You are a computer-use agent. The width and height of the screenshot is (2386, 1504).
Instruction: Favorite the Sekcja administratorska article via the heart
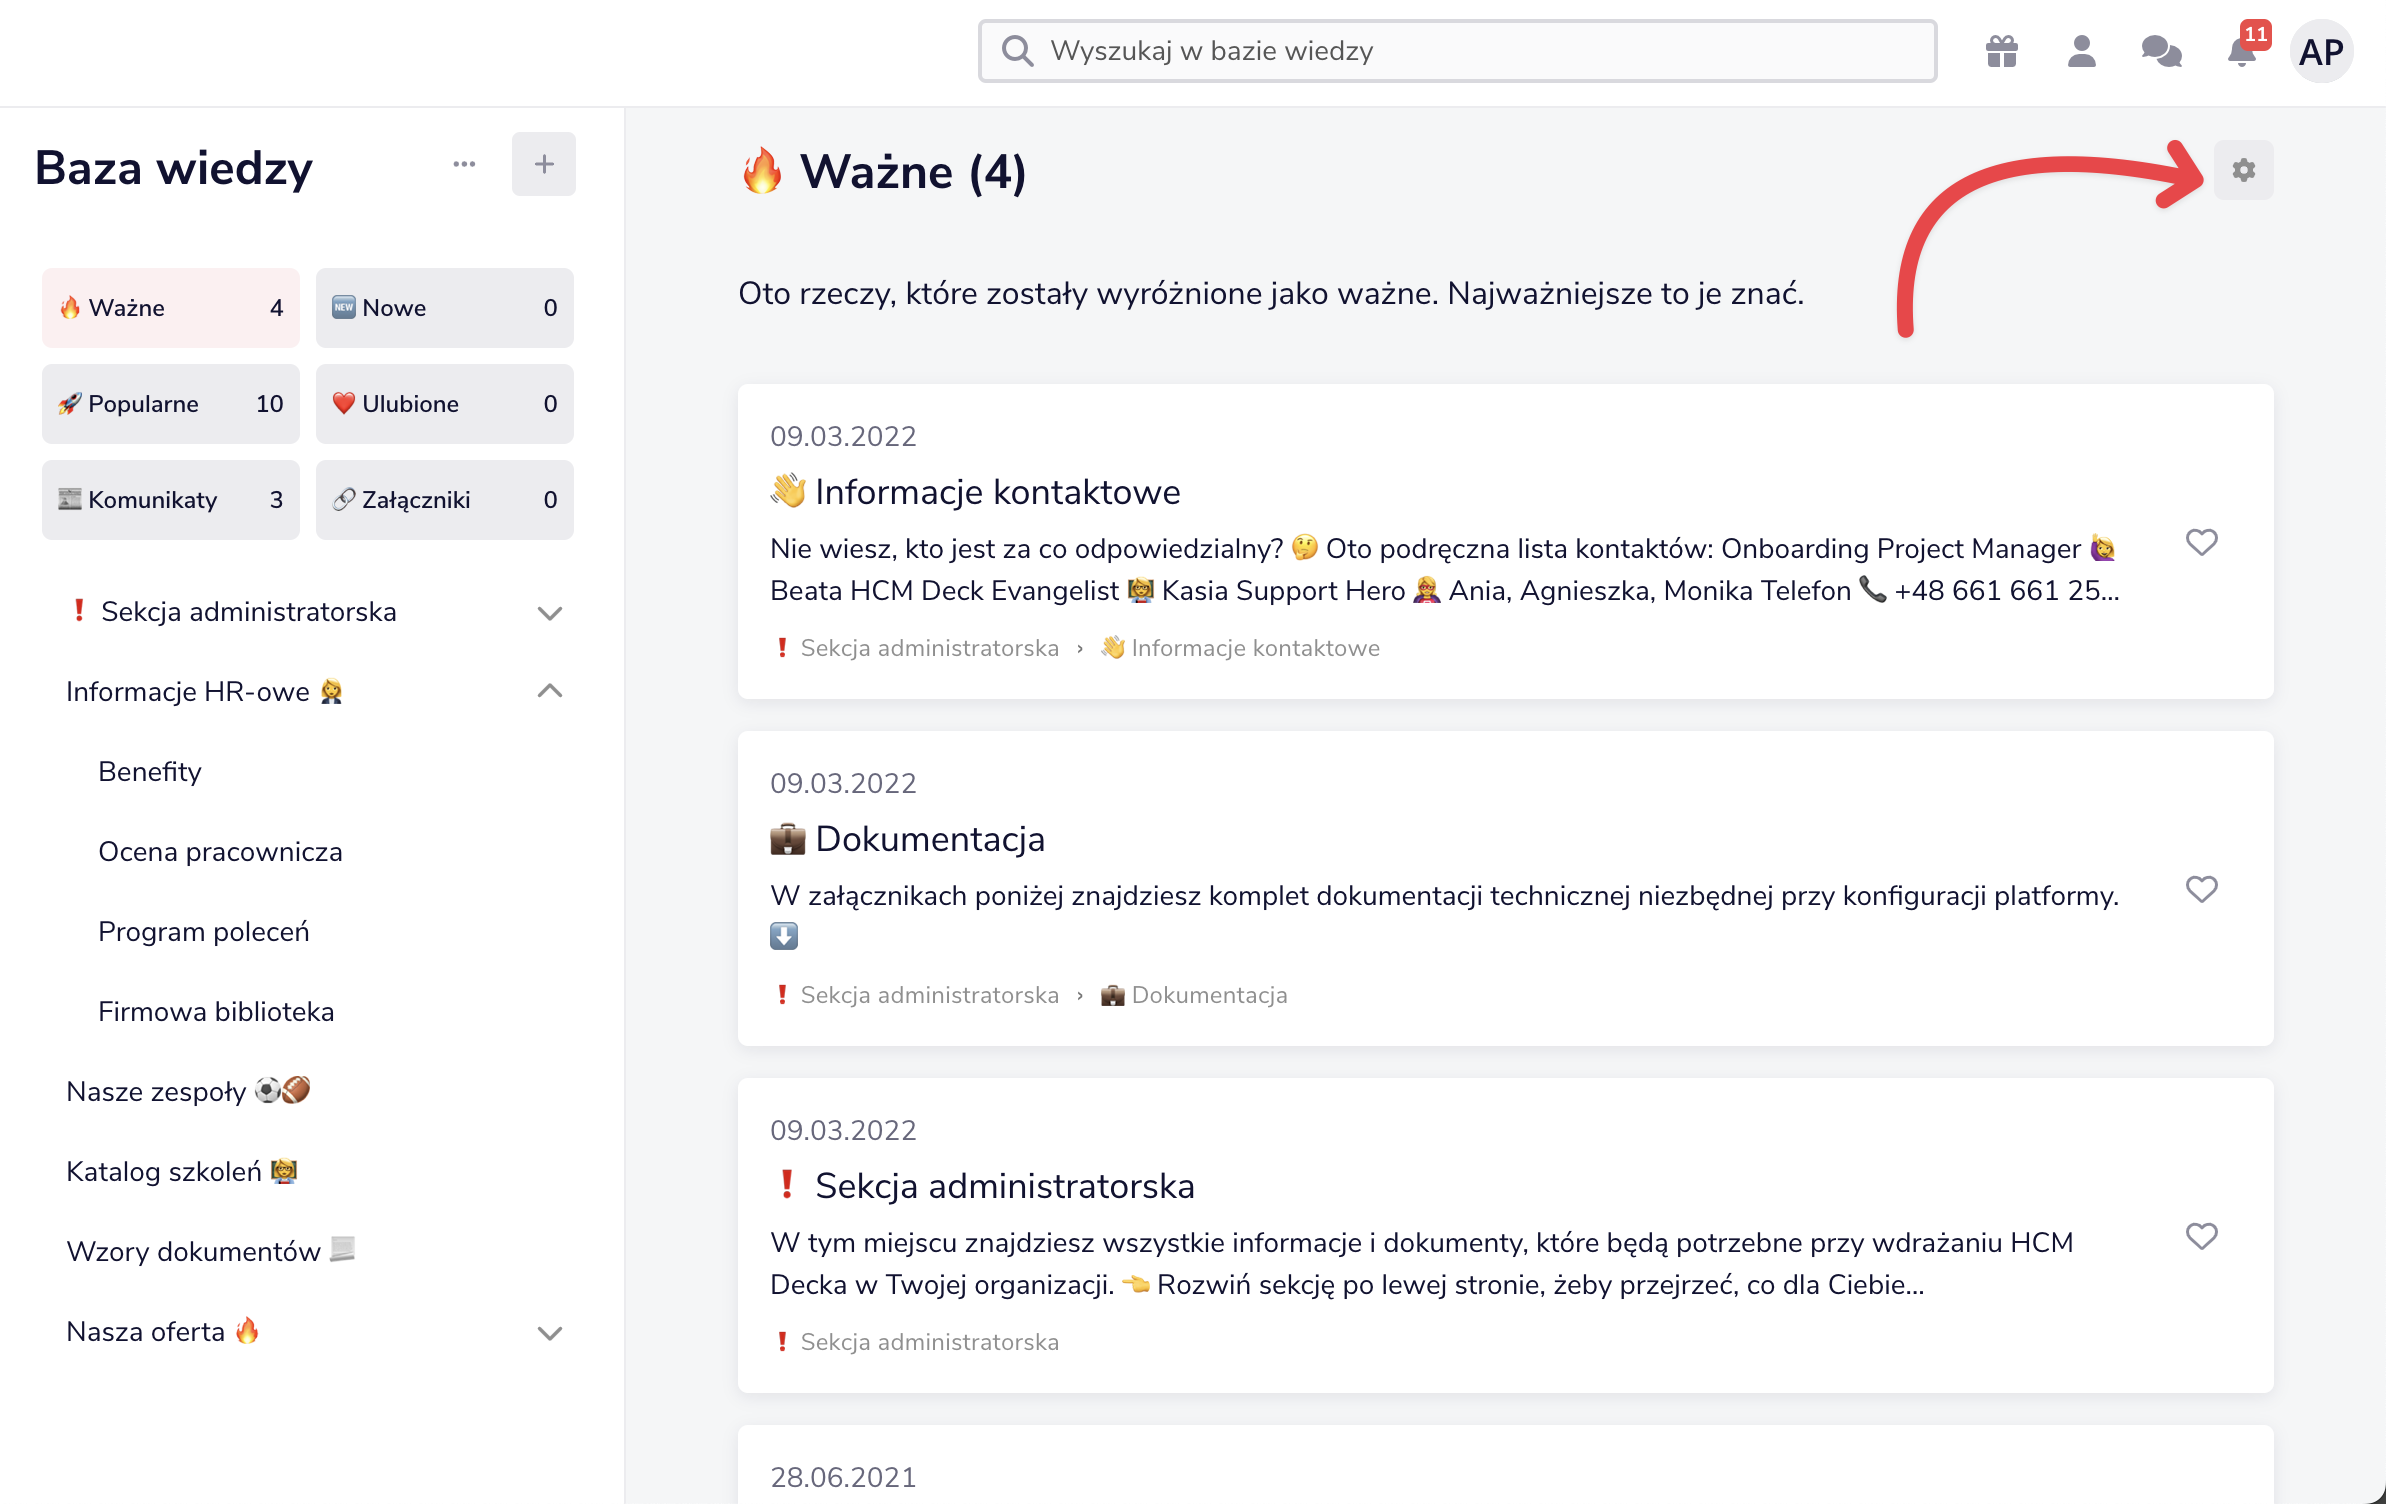click(x=2201, y=1236)
